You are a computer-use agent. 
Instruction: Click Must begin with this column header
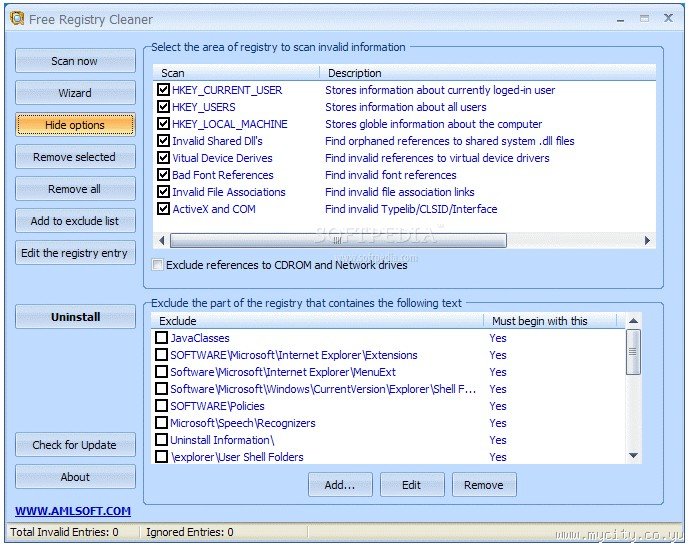(x=550, y=321)
